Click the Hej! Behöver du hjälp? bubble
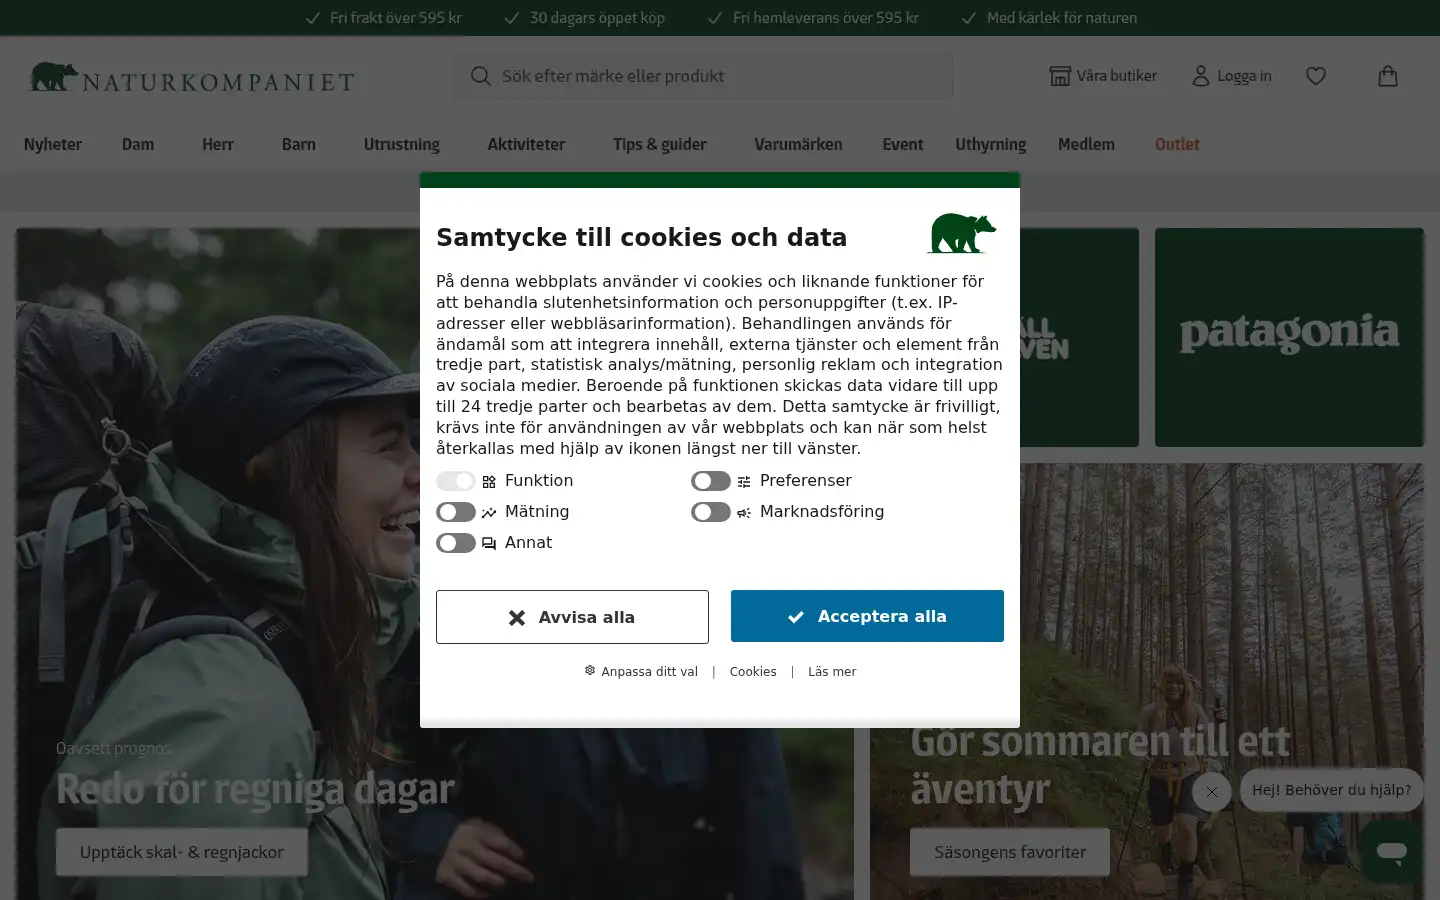1440x900 pixels. point(1331,790)
